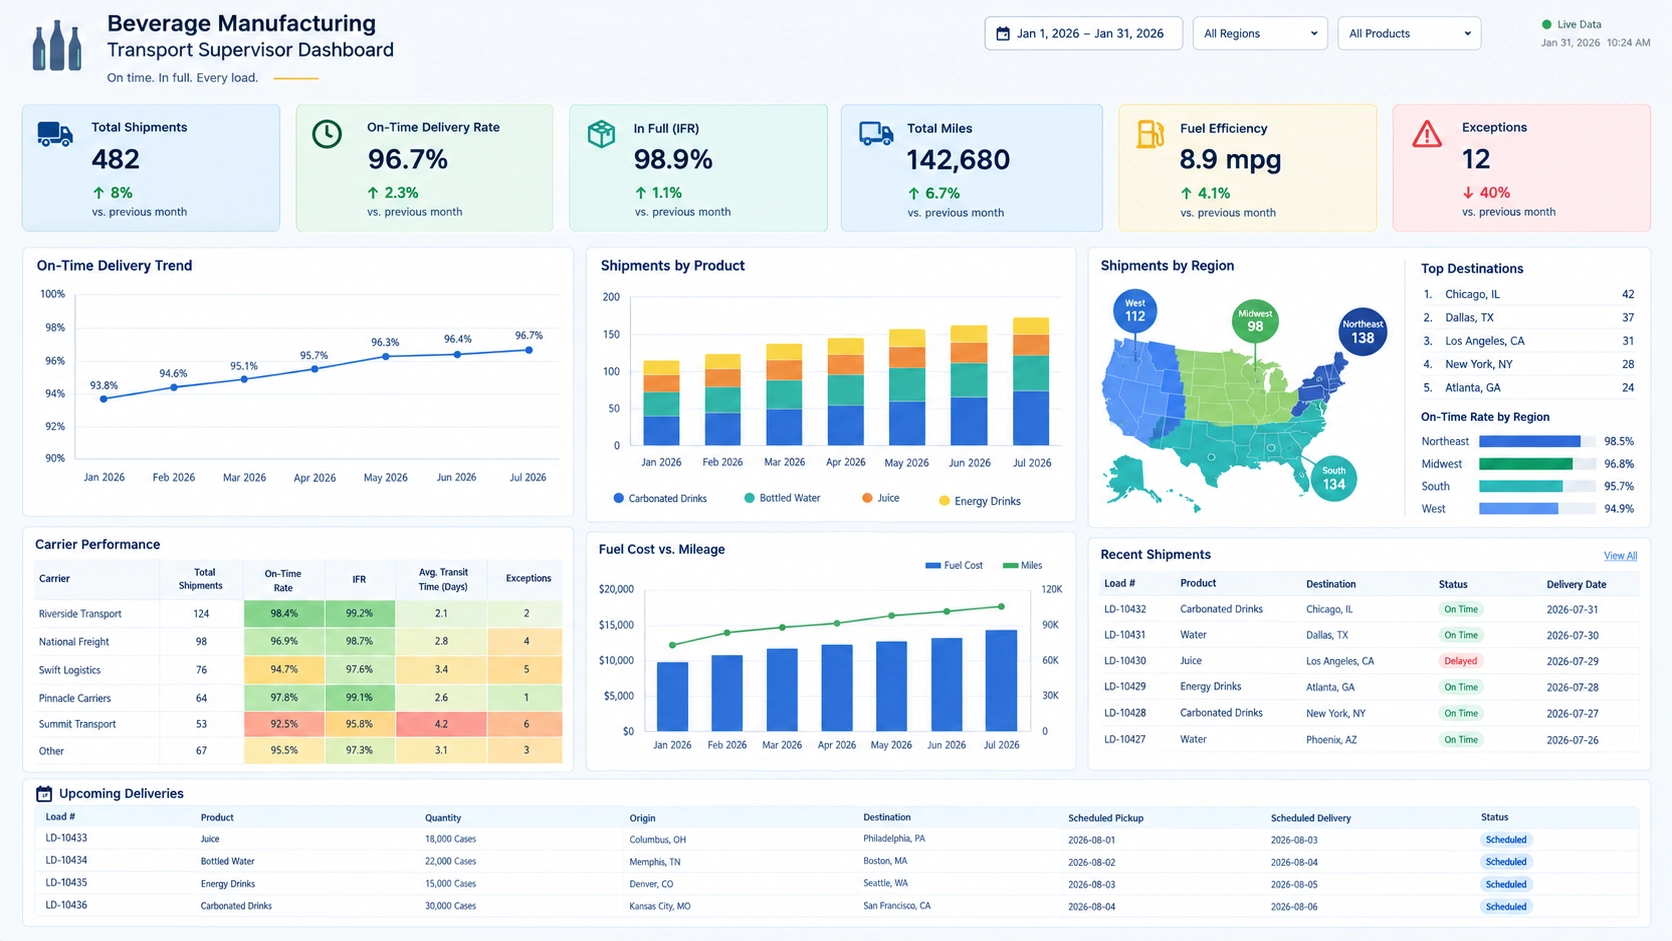Sort by On-Time Rate column header
This screenshot has height=941, width=1672.
click(283, 580)
